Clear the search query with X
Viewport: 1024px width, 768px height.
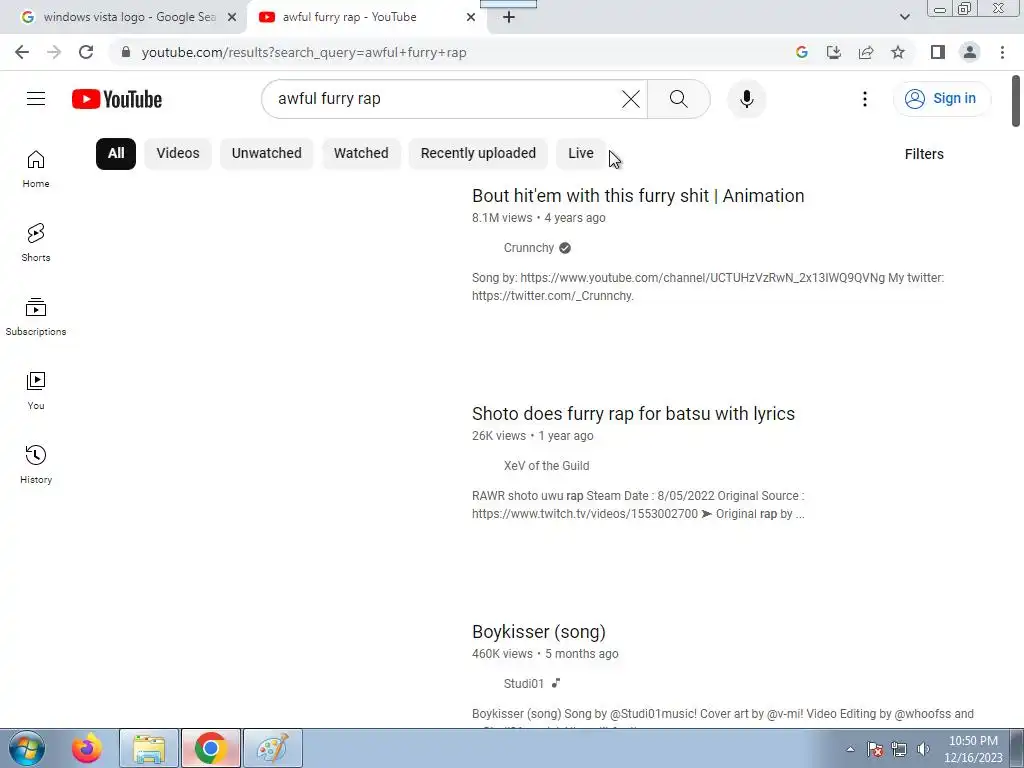[631, 99]
